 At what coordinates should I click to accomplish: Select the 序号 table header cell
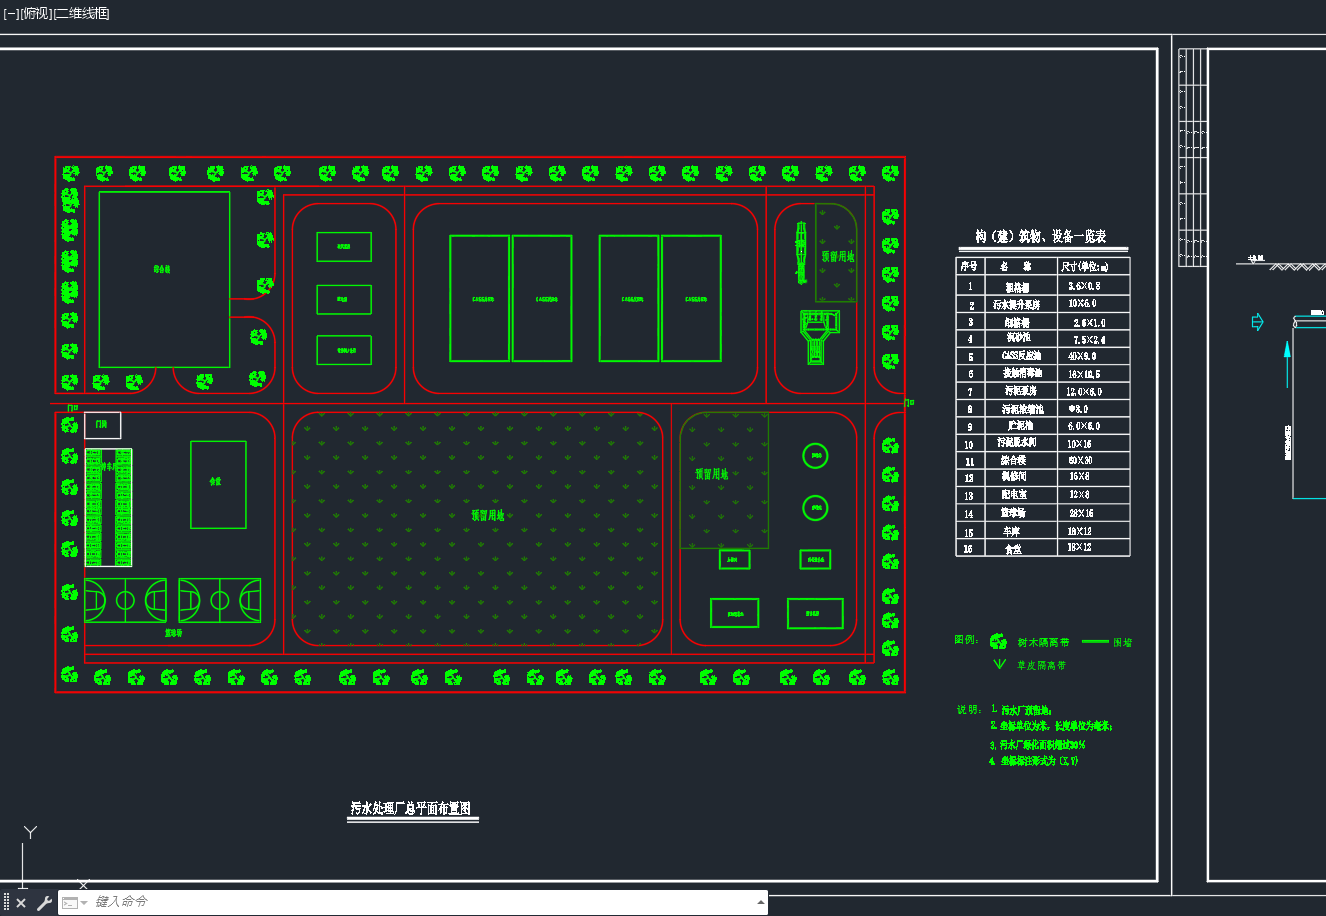969,266
